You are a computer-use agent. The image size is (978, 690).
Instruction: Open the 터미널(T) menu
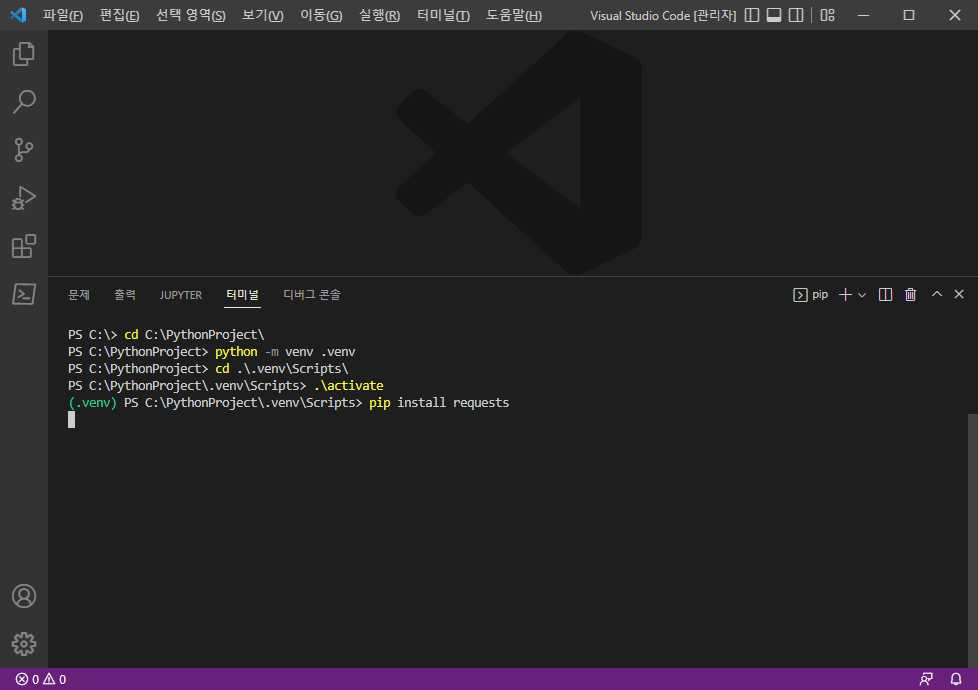[443, 15]
